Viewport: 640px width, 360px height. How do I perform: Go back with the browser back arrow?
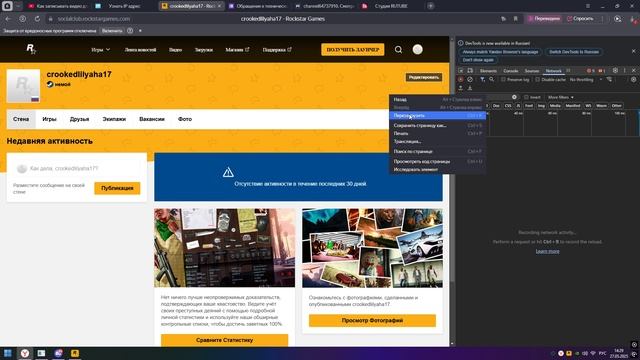tap(8, 19)
